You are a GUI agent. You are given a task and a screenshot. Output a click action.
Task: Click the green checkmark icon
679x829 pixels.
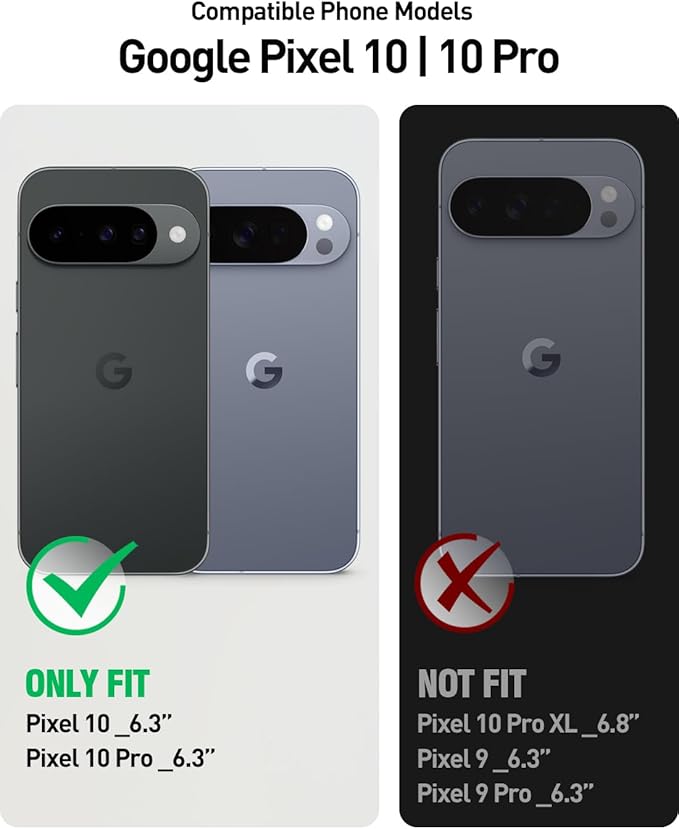click(x=79, y=584)
